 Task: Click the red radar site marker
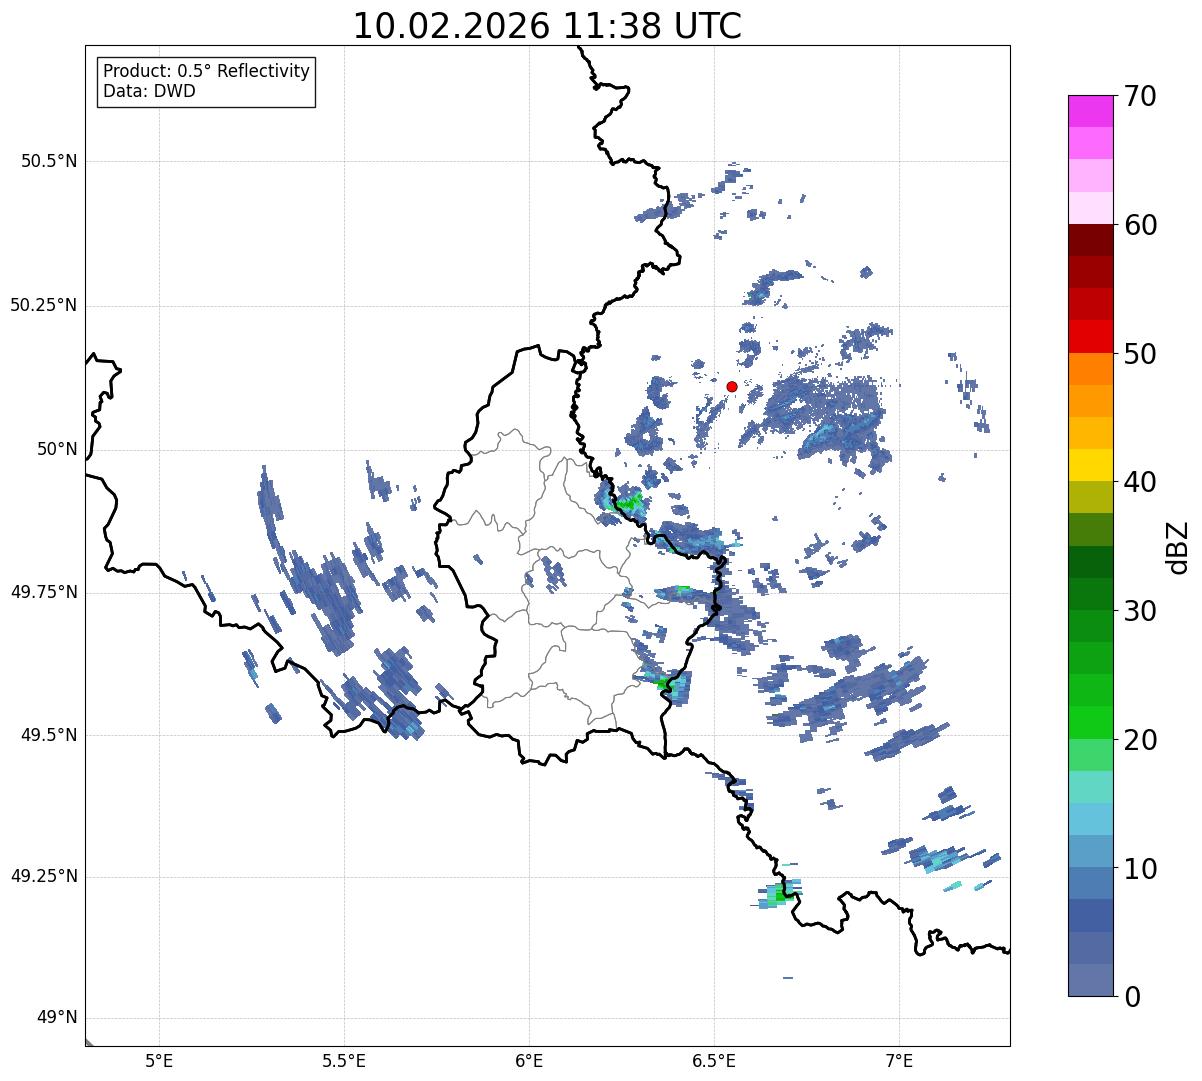732,386
